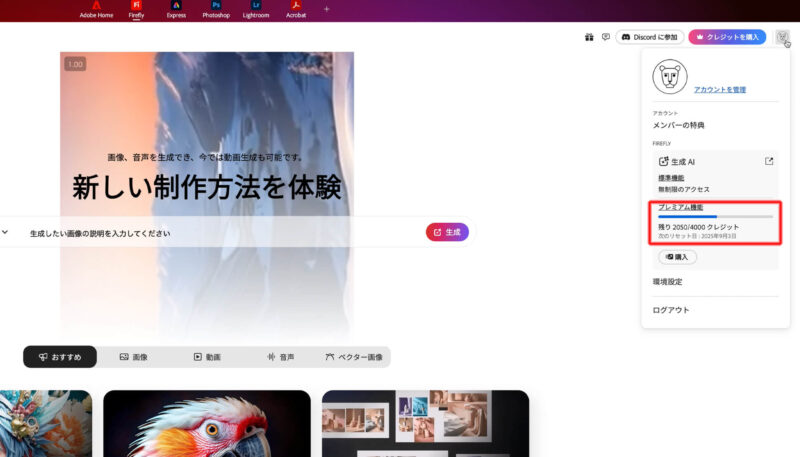Click the 新しい制作方法を体験 headline

pos(207,187)
